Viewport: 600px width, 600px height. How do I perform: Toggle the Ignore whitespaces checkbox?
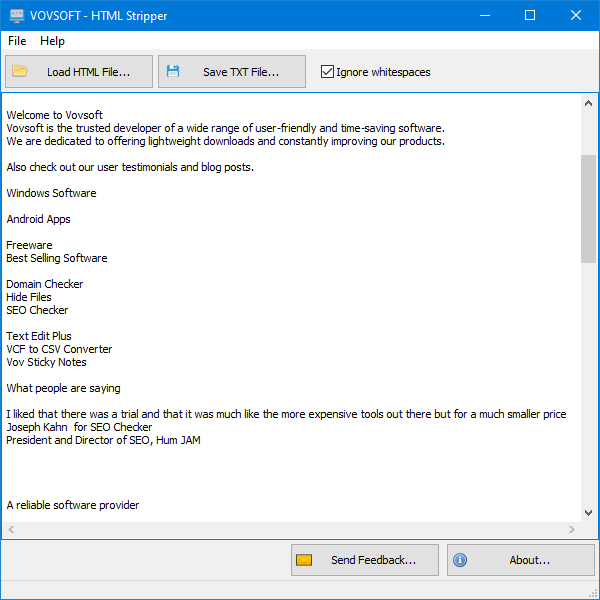coord(376,72)
